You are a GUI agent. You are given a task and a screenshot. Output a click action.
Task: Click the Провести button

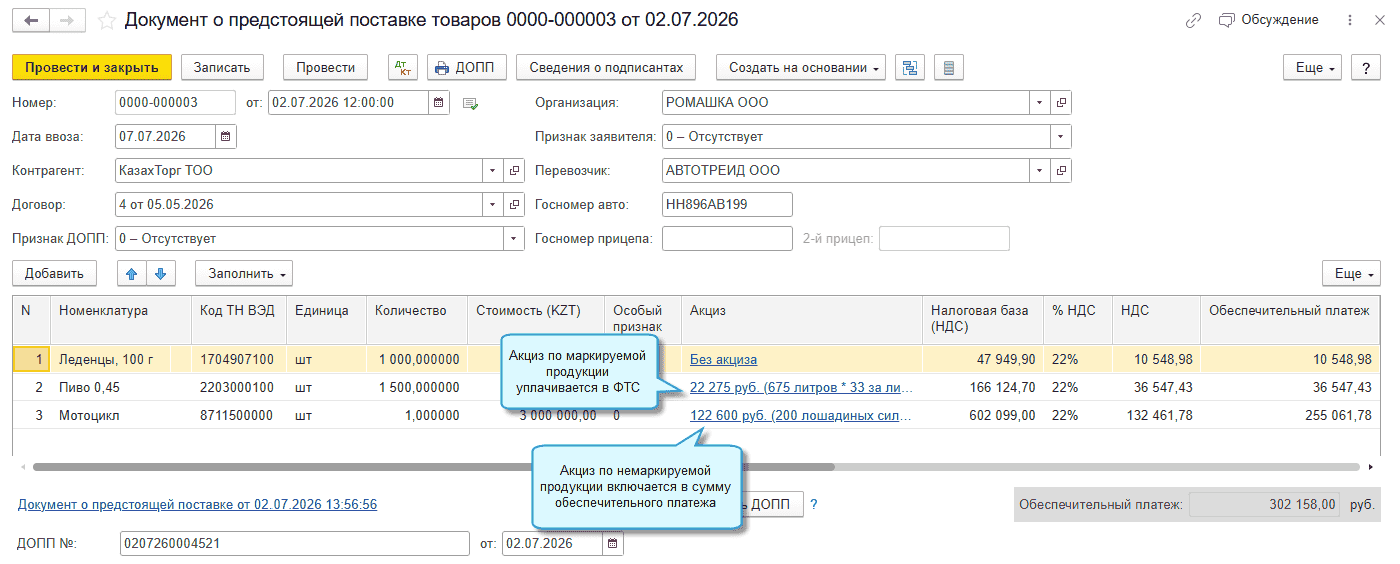pos(326,67)
